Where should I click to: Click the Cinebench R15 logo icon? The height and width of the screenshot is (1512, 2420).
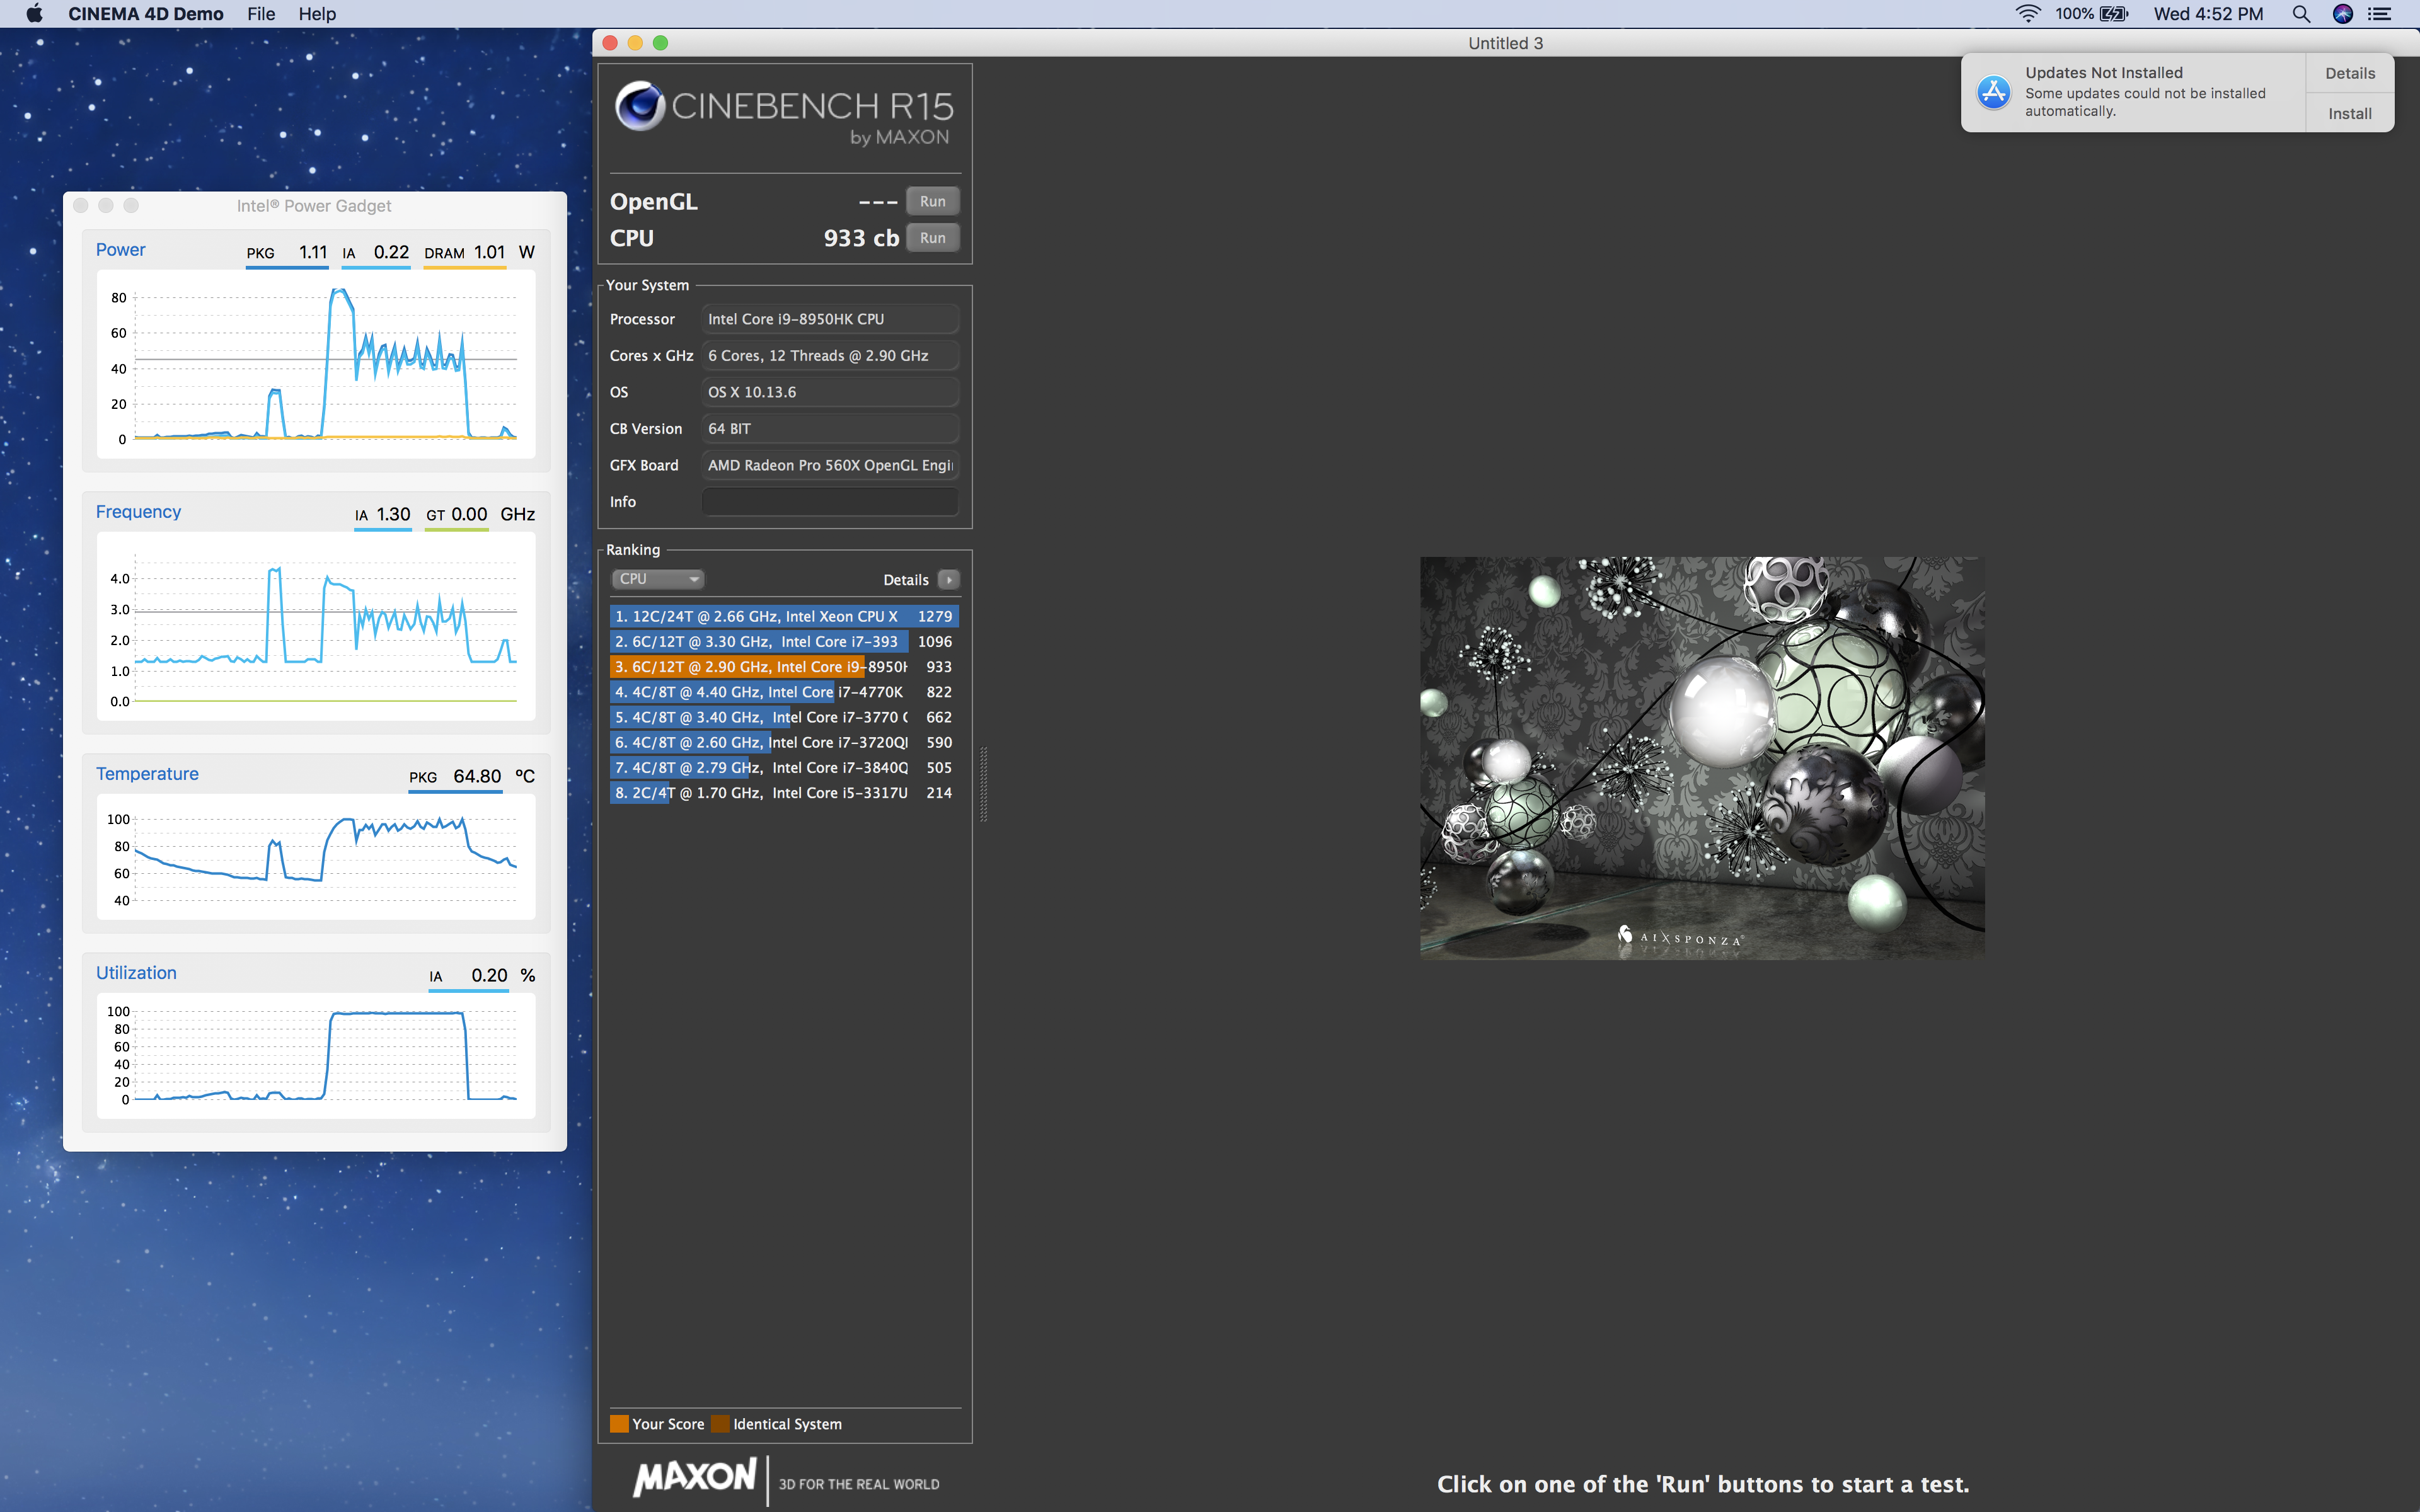640,106
